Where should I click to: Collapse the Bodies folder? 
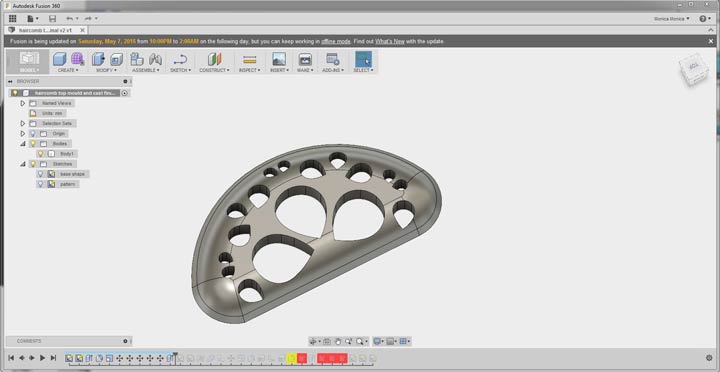[x=22, y=144]
